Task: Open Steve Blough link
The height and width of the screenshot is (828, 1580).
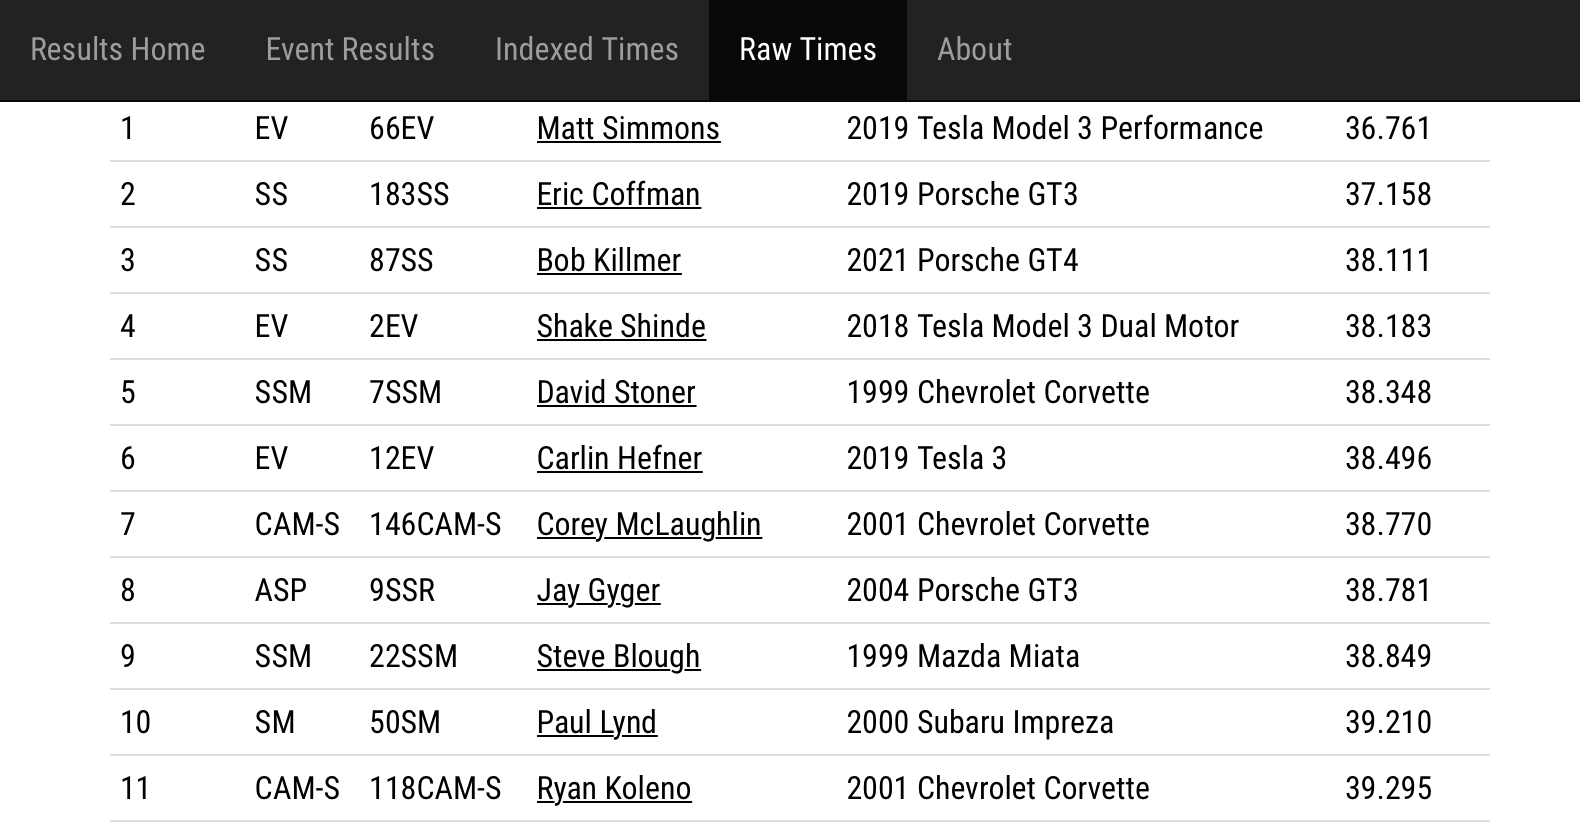Action: [618, 657]
